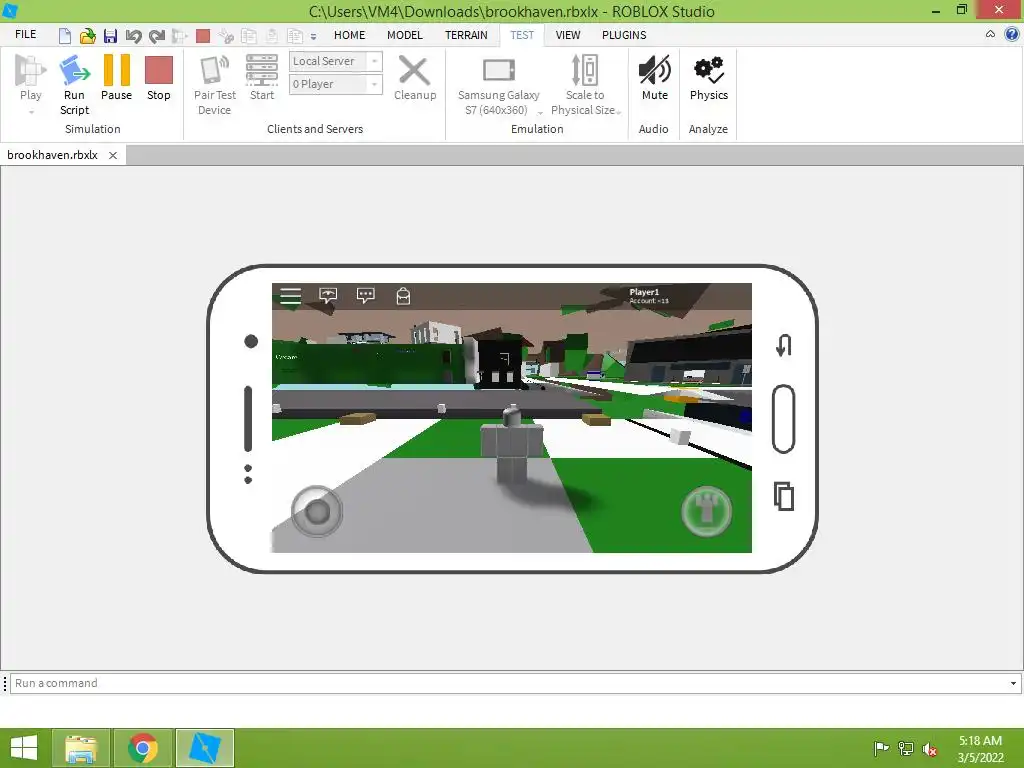The image size is (1024, 768).
Task: Click the grayed cut scissors icon
Action: (x=226, y=35)
